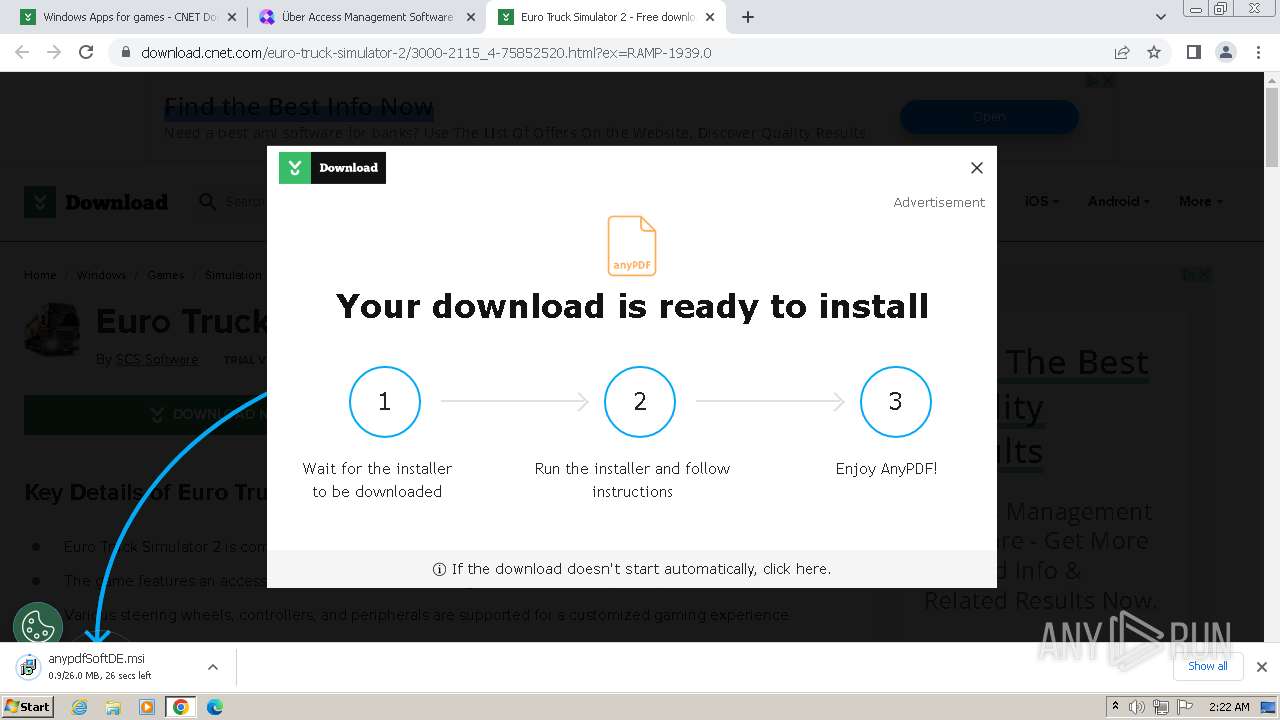
Task: Click the CNET Download site logo
Action: pyautogui.click(x=96, y=202)
